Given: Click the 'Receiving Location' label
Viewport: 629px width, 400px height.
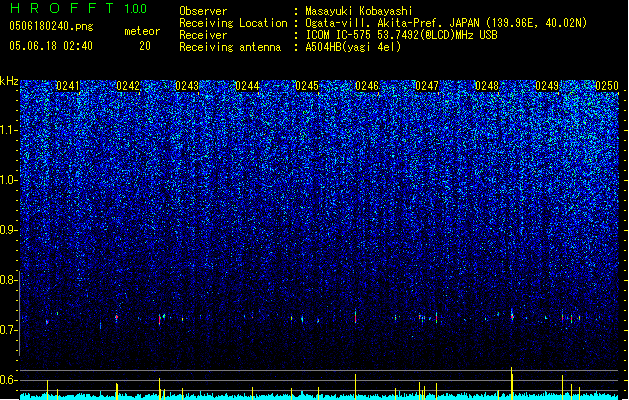Looking at the screenshot, I should (x=233, y=23).
